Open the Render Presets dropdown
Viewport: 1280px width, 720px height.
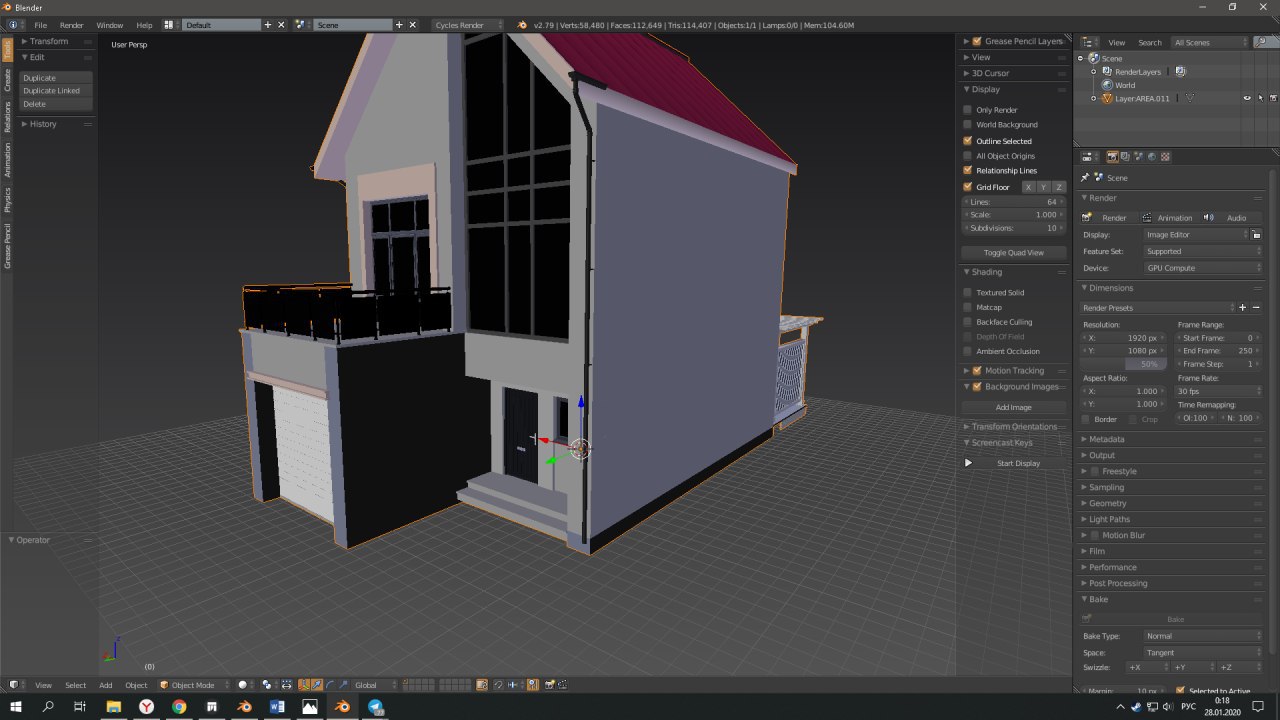coord(1158,308)
